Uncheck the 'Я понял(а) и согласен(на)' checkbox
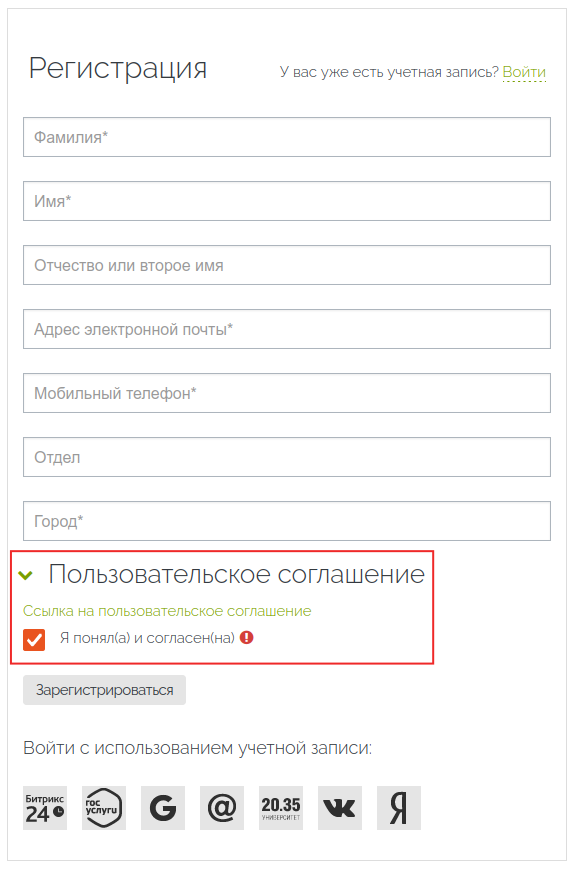 point(34,640)
